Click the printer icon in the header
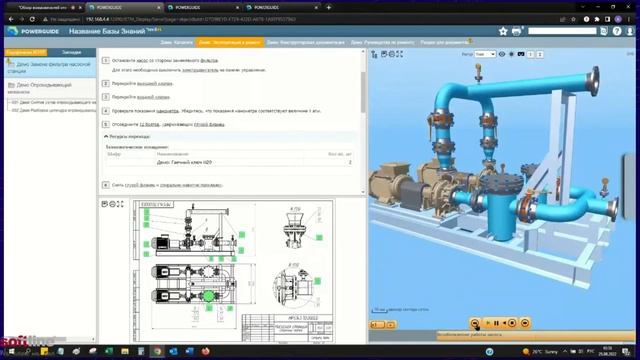 (x=516, y=31)
